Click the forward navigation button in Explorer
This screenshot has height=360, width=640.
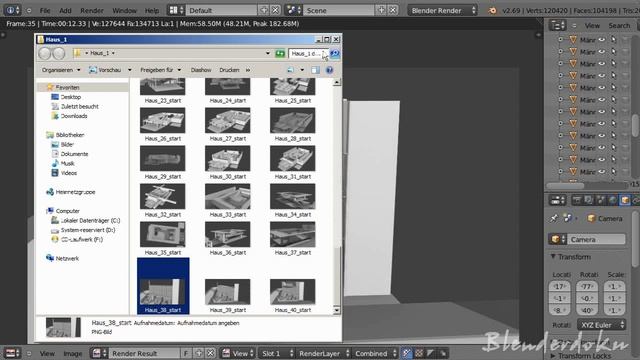pos(59,53)
